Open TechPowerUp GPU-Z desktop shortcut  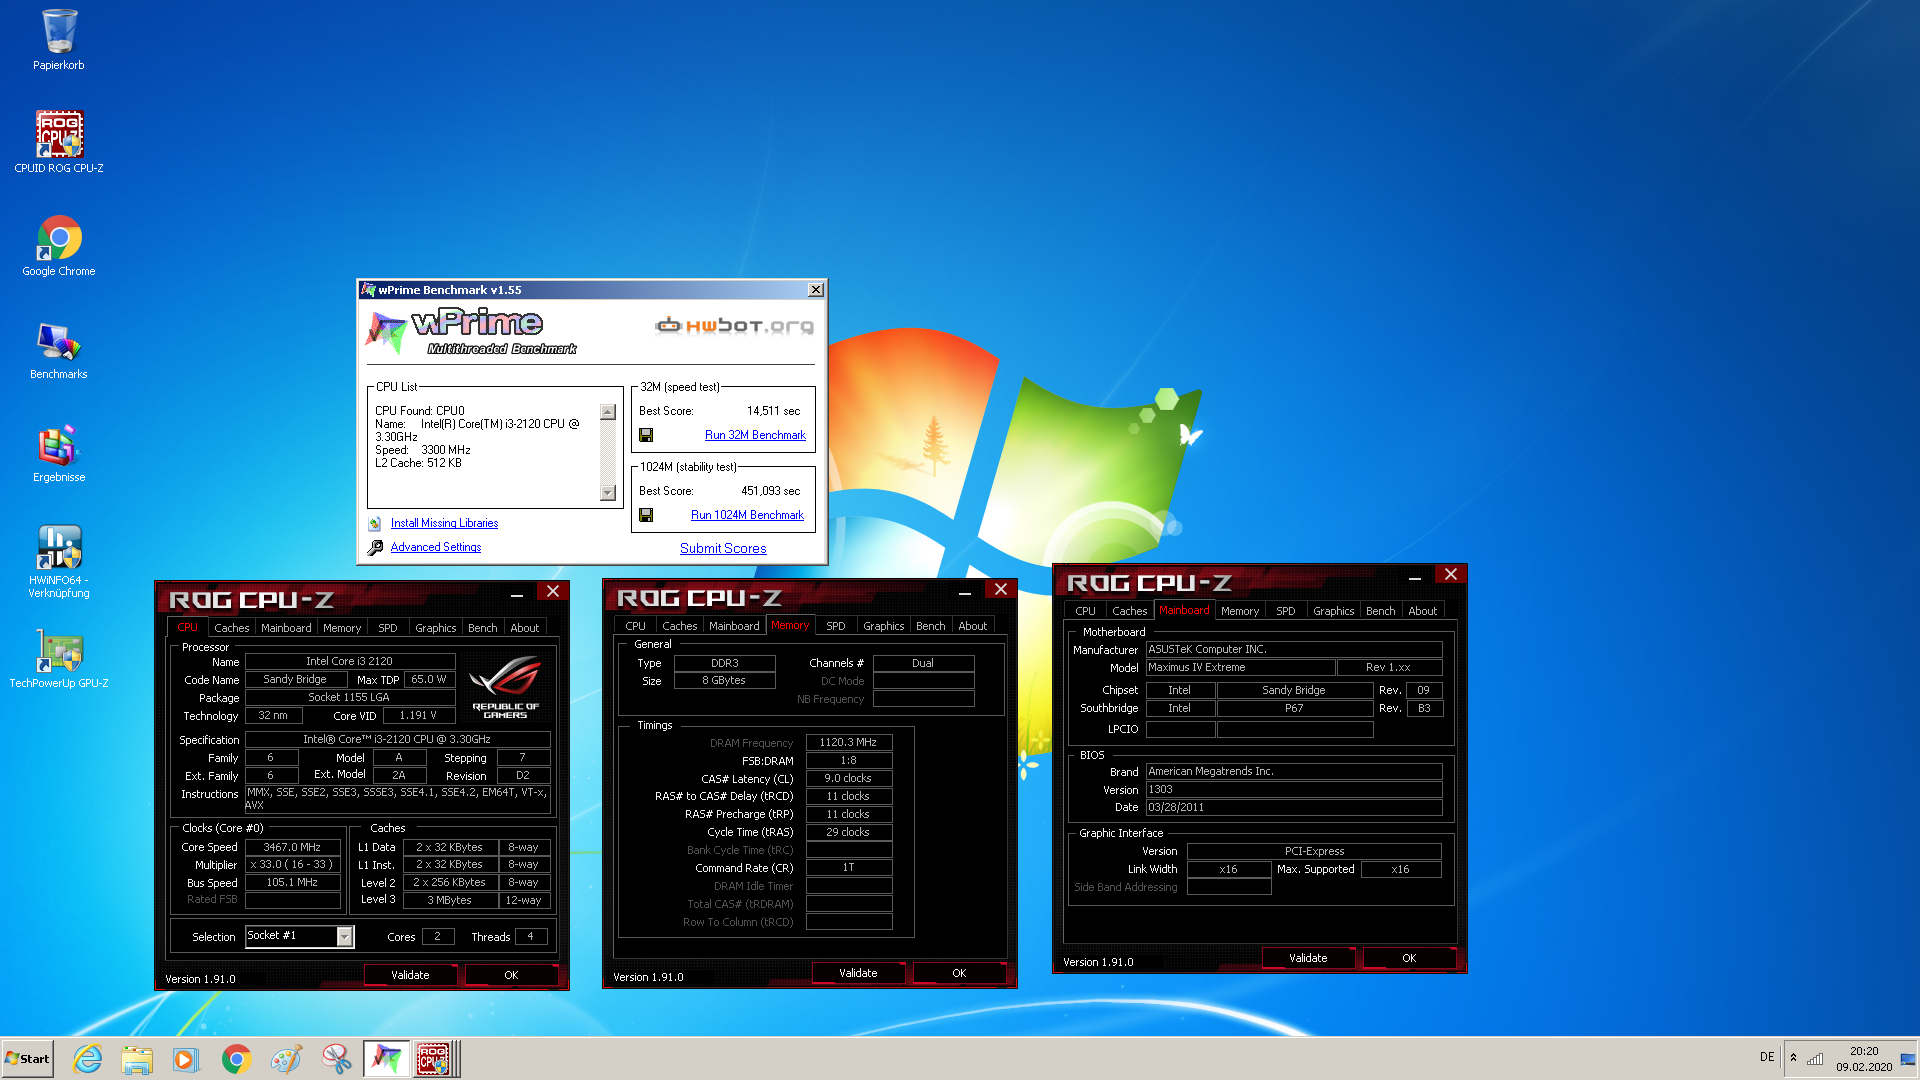pyautogui.click(x=59, y=660)
